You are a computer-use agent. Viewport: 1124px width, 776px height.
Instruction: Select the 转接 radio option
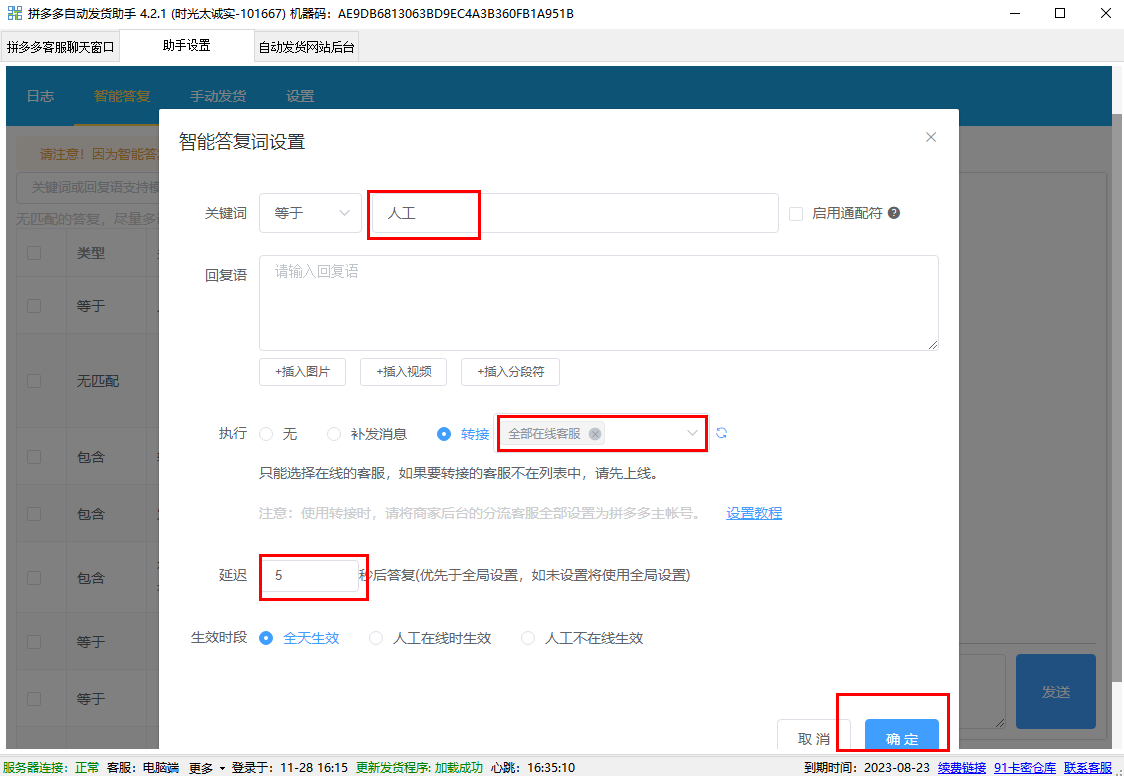[x=444, y=433]
